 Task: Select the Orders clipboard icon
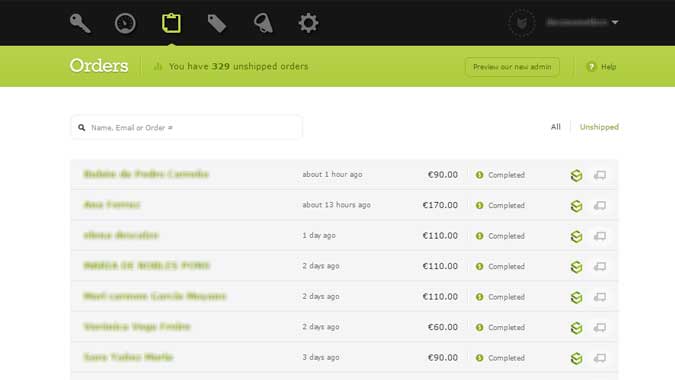(x=171, y=23)
